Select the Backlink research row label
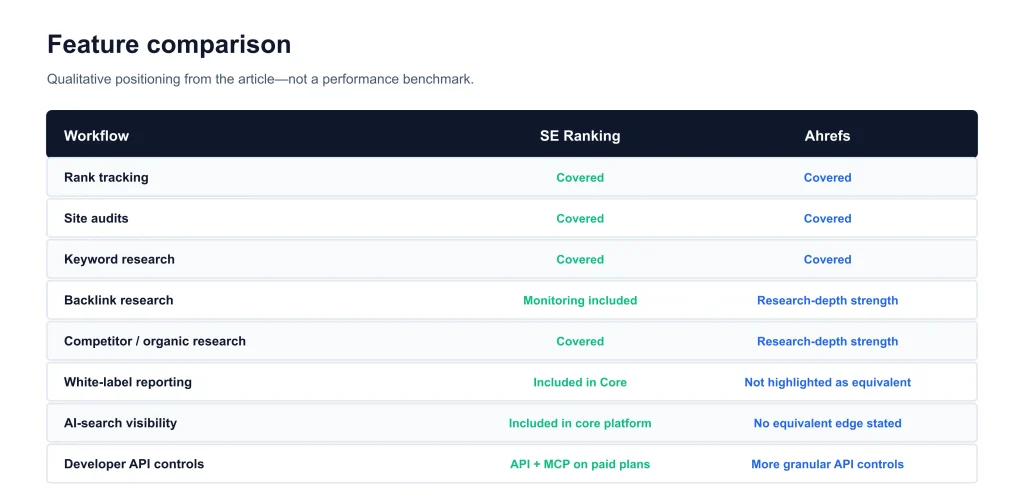 pos(119,300)
